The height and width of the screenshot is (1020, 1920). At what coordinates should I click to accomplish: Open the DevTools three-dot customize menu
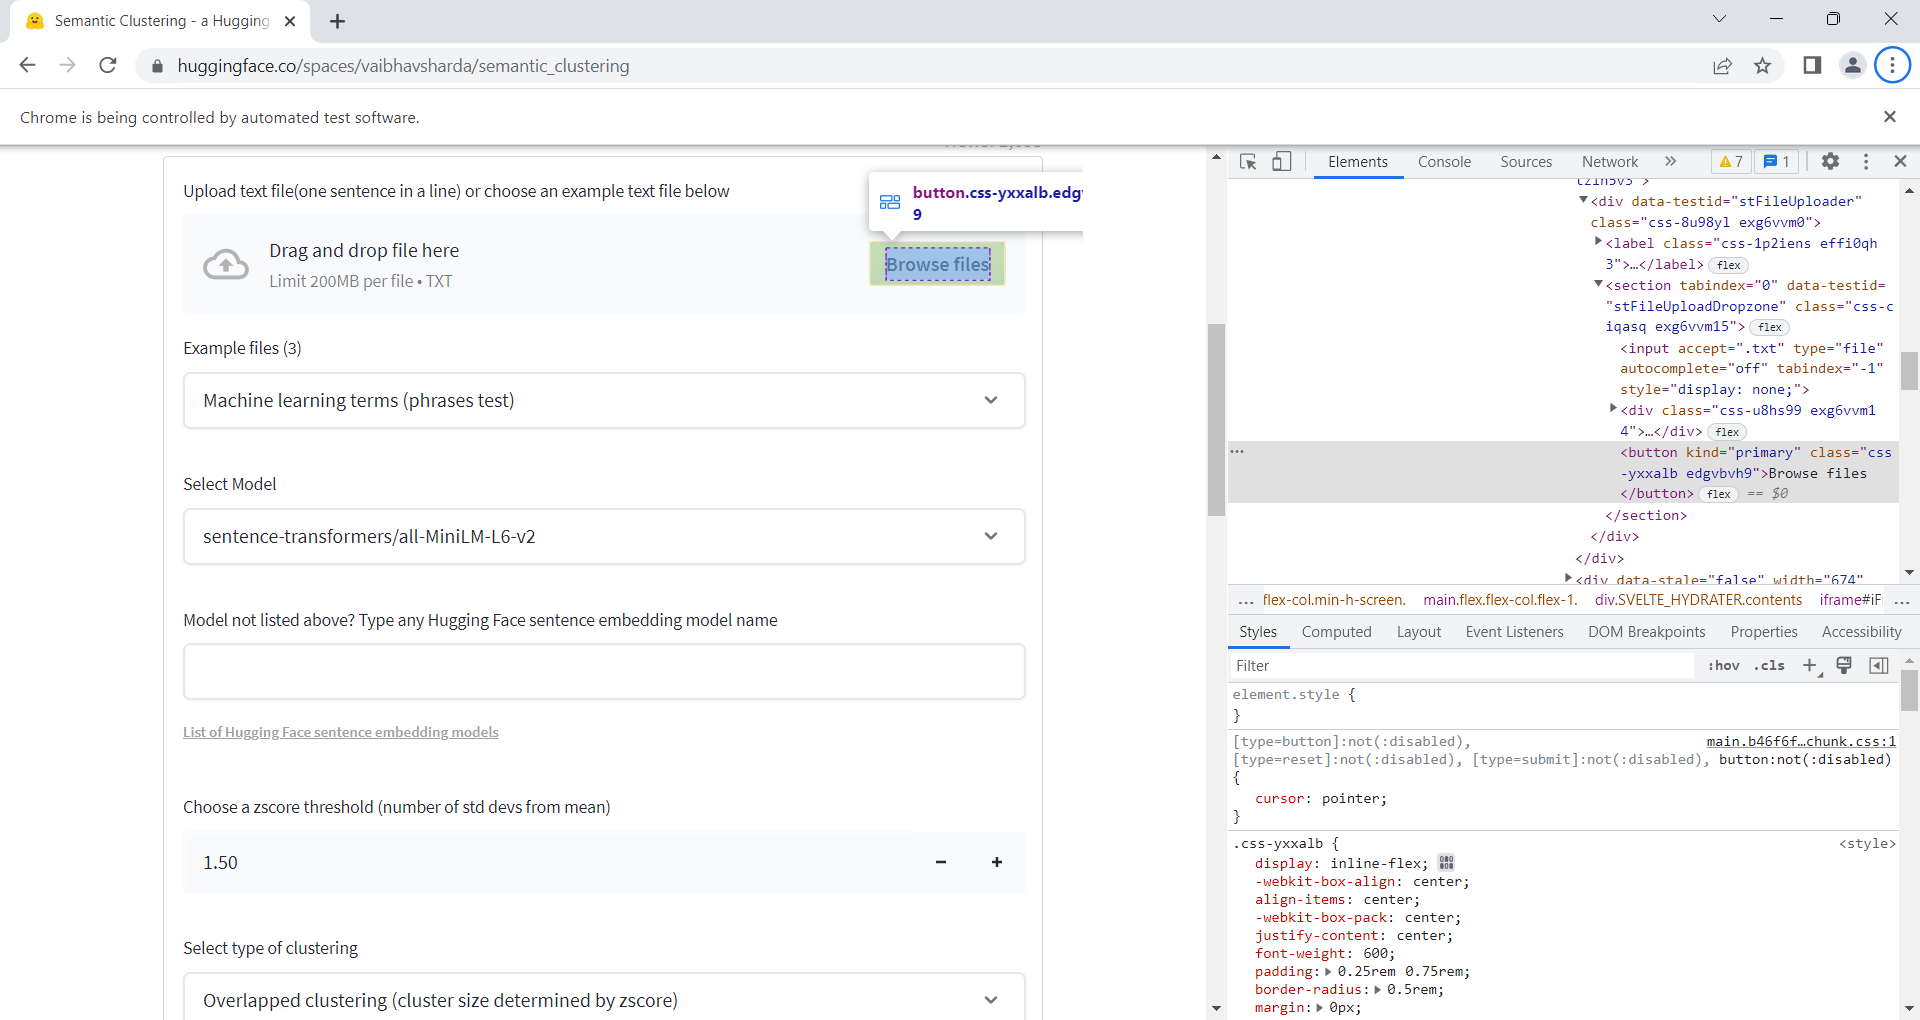[1866, 161]
